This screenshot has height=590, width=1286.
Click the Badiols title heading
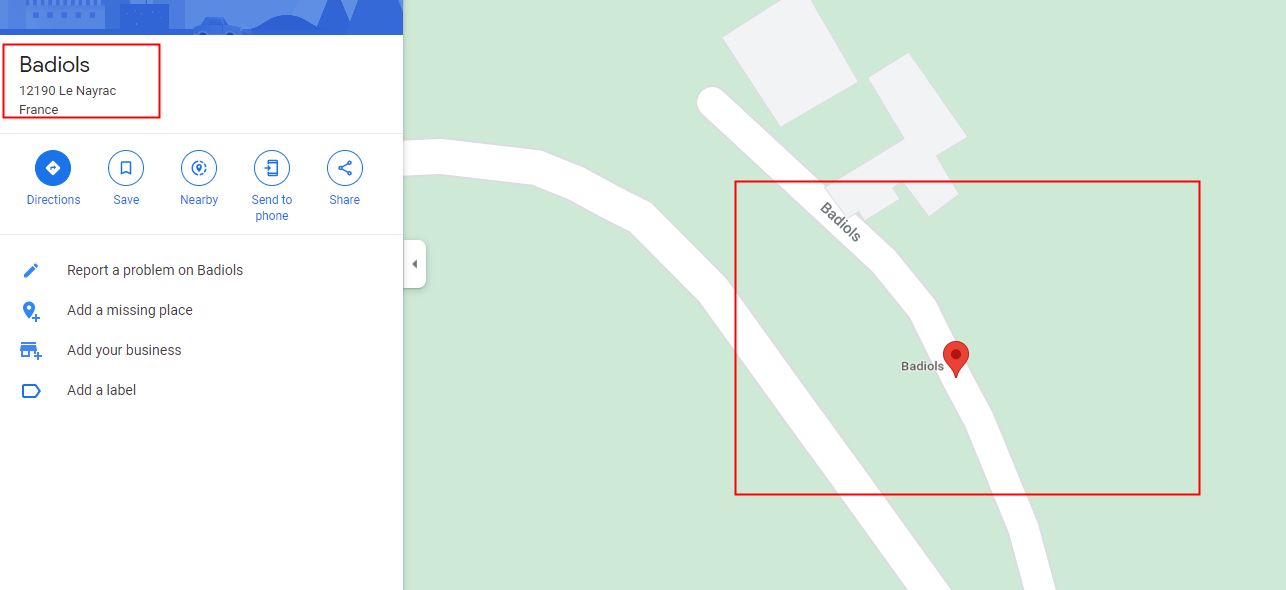(x=54, y=65)
